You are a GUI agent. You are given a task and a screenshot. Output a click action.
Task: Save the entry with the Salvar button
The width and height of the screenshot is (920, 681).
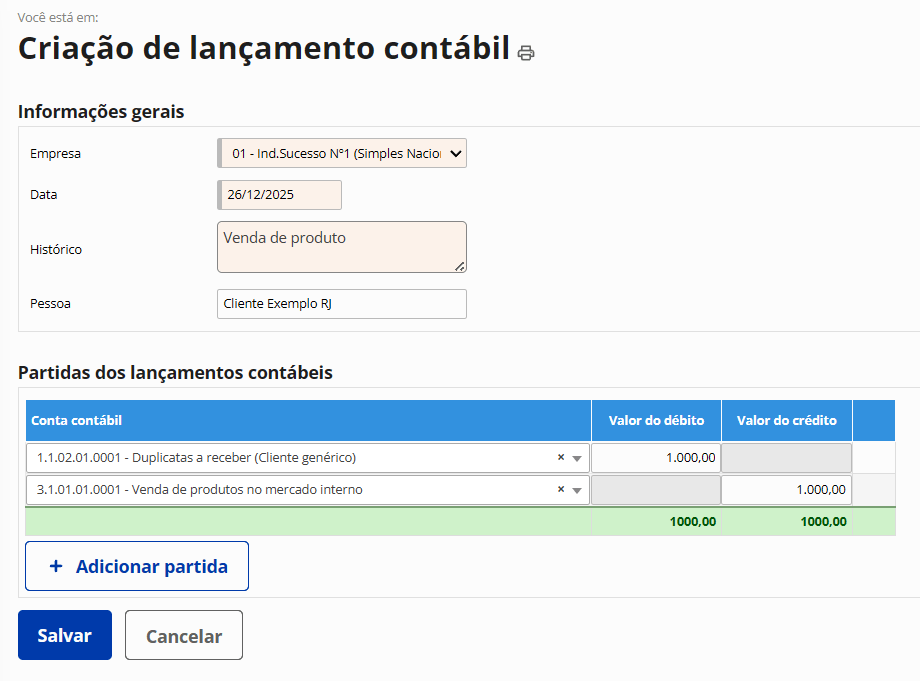click(x=65, y=636)
